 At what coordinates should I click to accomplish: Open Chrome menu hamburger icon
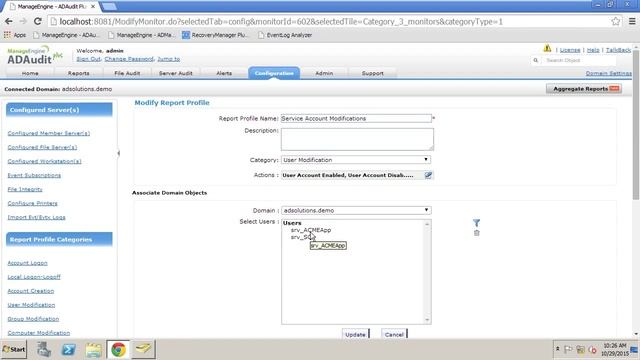tap(632, 22)
